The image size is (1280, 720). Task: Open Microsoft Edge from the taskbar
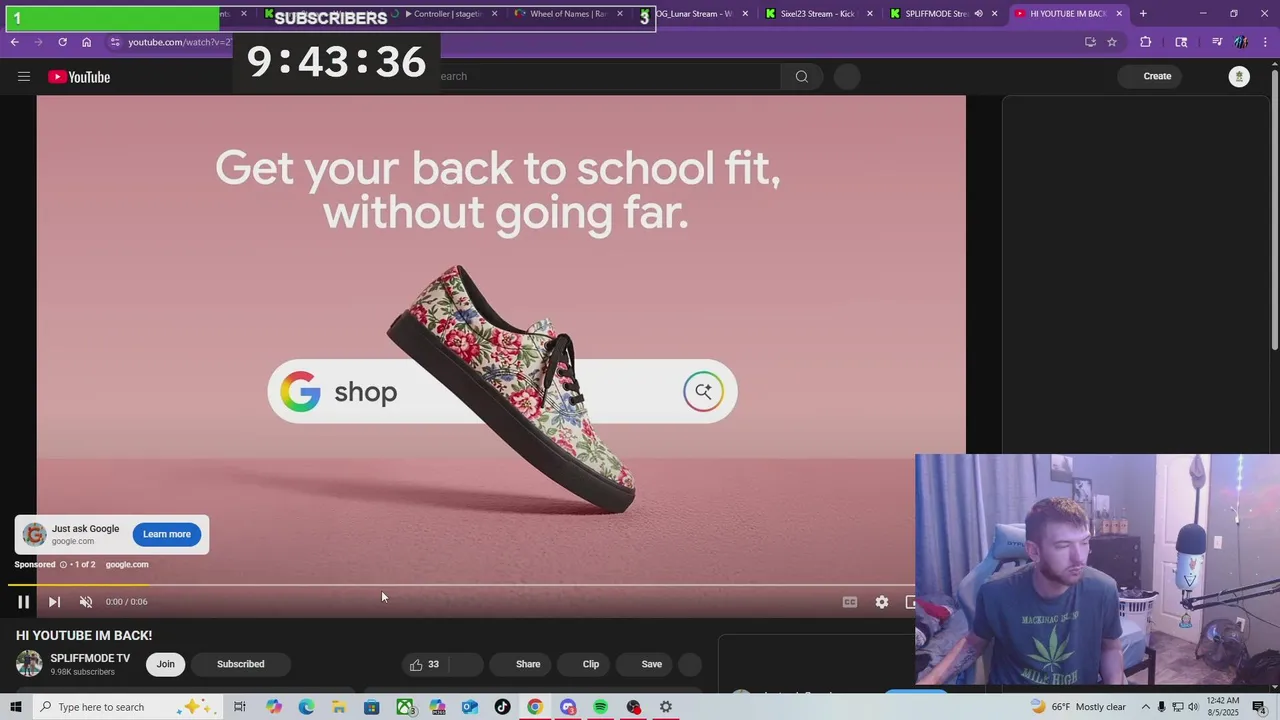[306, 707]
